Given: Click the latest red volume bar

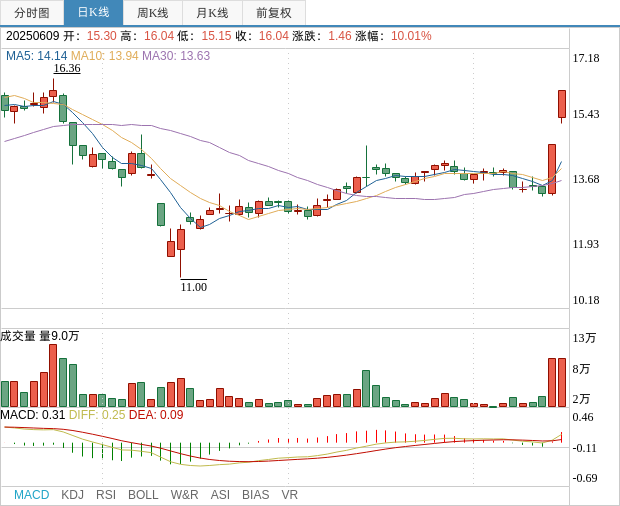Looking at the screenshot, I should (562, 383).
